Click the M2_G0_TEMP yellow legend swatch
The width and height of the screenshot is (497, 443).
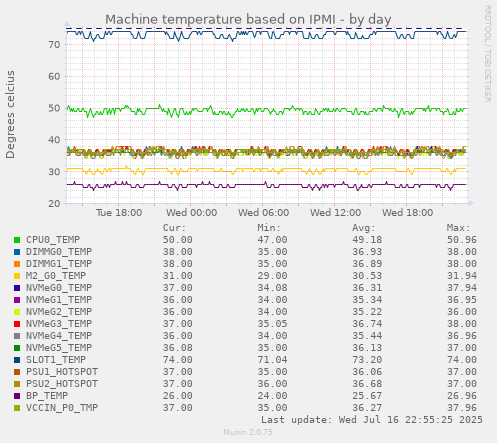pyautogui.click(x=17, y=276)
